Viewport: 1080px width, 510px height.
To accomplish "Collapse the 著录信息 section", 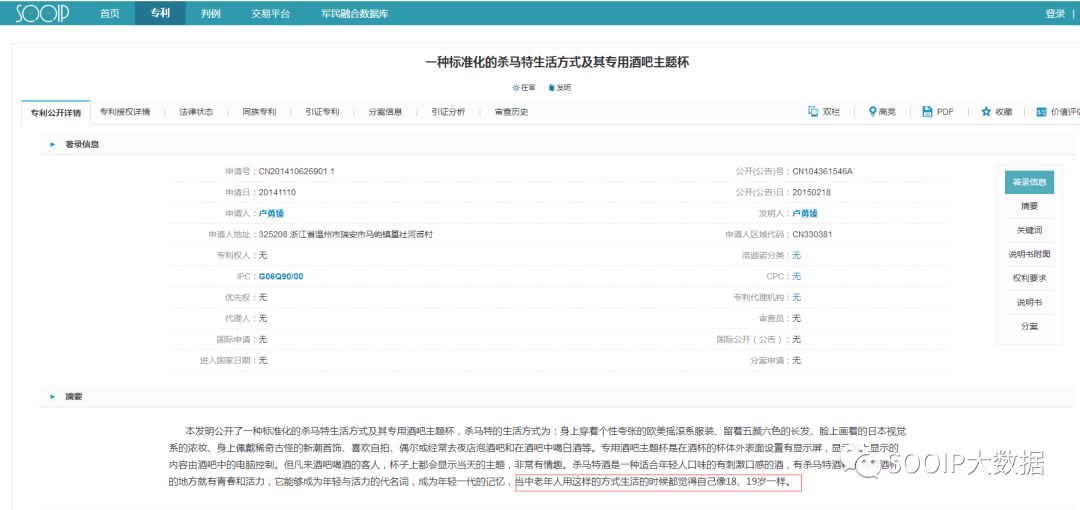I will [x=52, y=145].
